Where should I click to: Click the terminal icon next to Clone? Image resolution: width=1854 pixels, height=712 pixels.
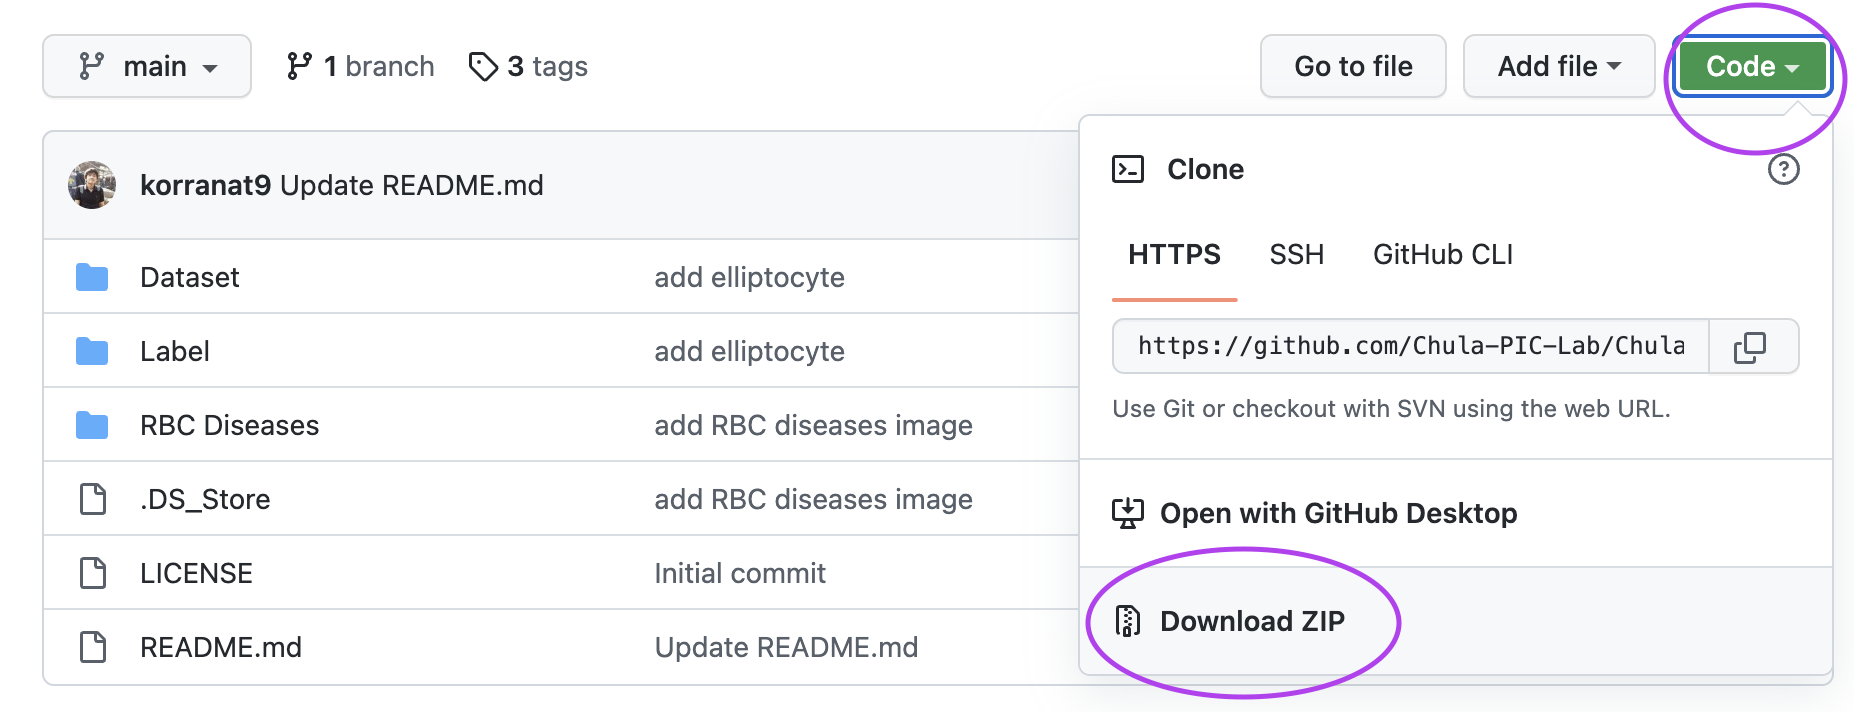coord(1128,169)
